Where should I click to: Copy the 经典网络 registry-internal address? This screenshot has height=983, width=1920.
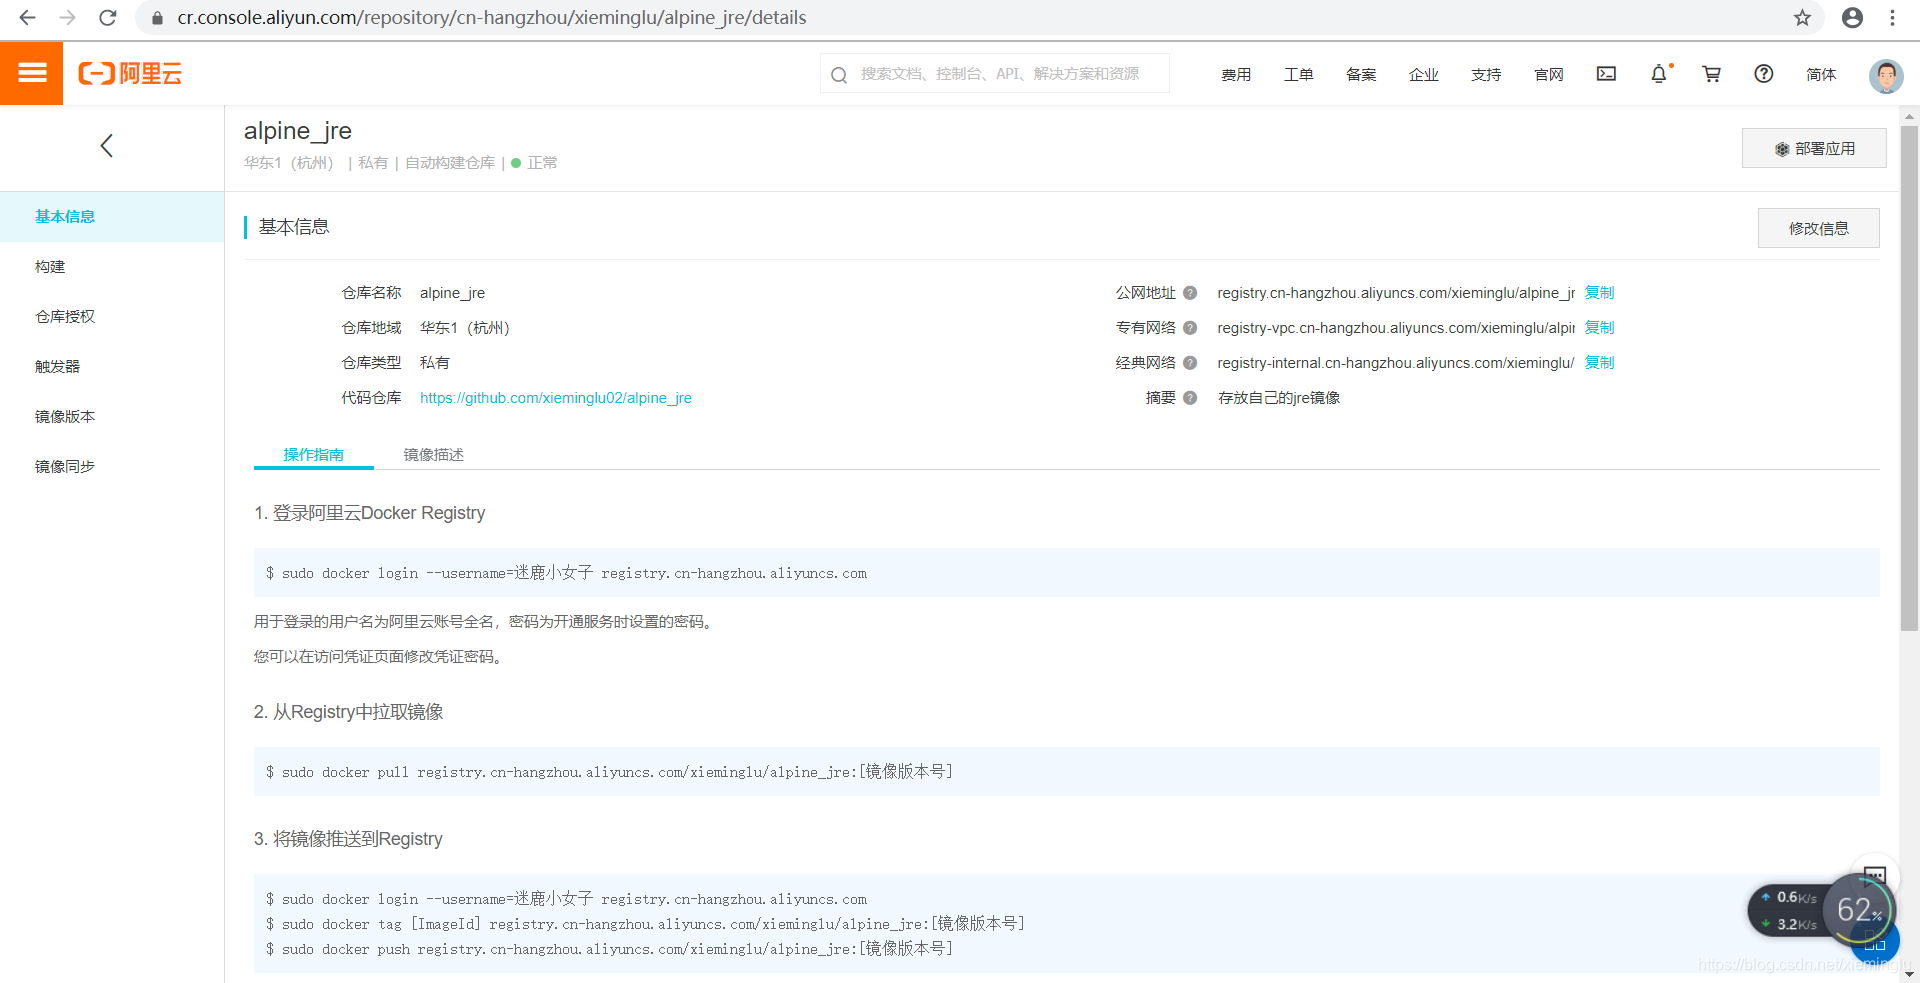pyautogui.click(x=1599, y=363)
